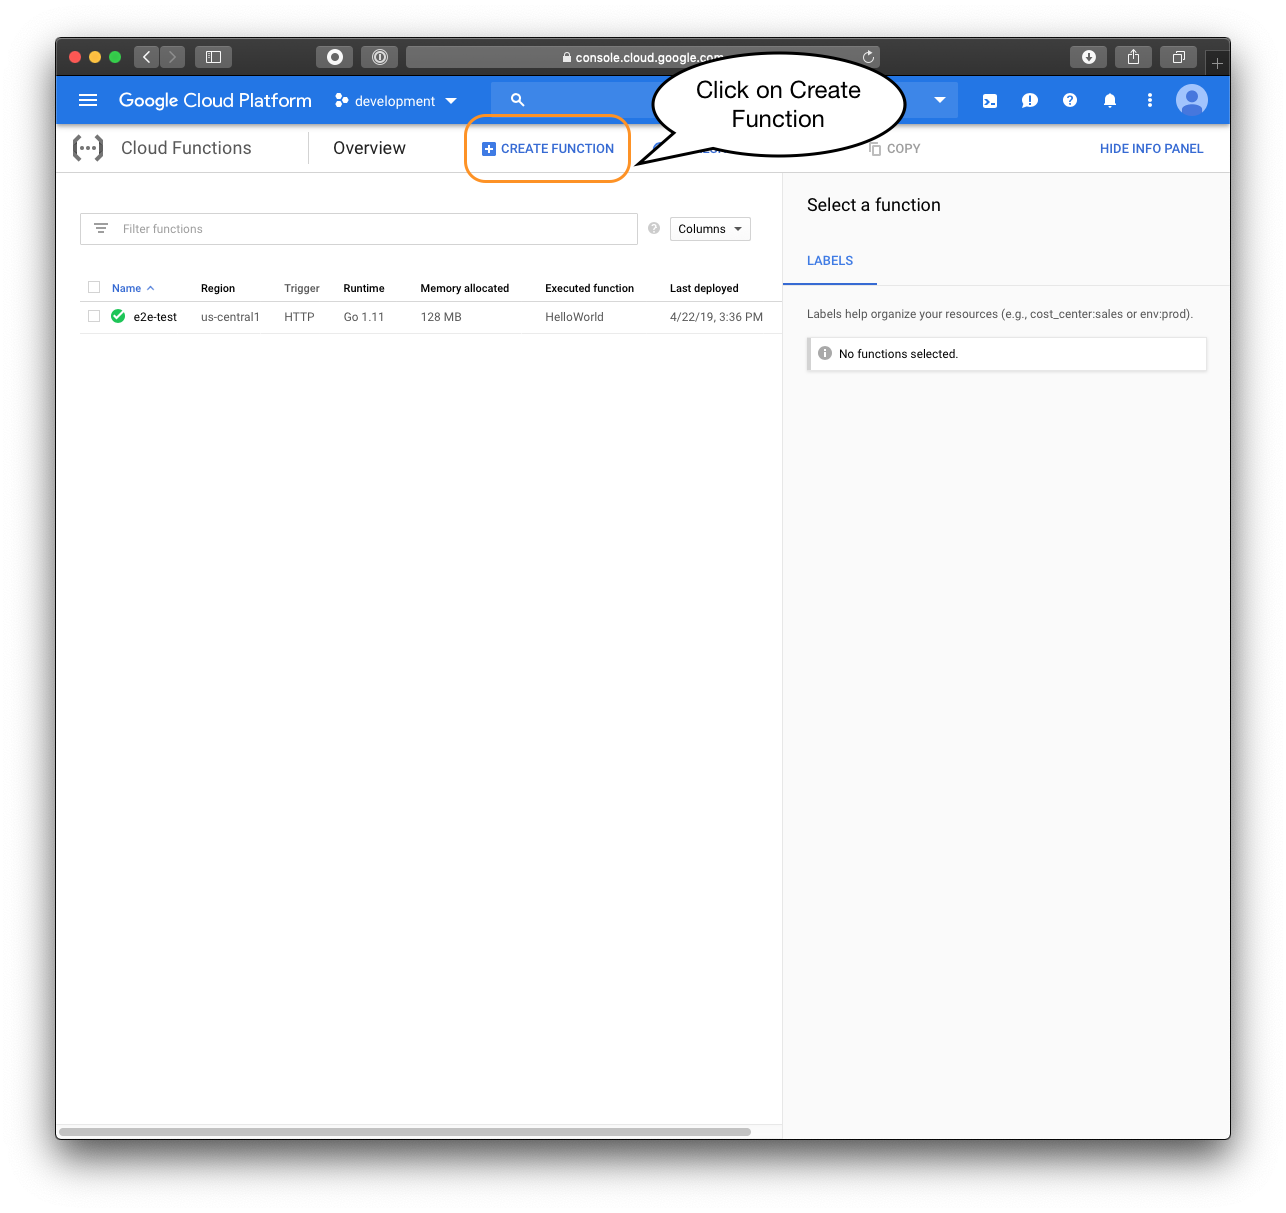Open the Columns dropdown
1286x1213 pixels.
coord(710,229)
